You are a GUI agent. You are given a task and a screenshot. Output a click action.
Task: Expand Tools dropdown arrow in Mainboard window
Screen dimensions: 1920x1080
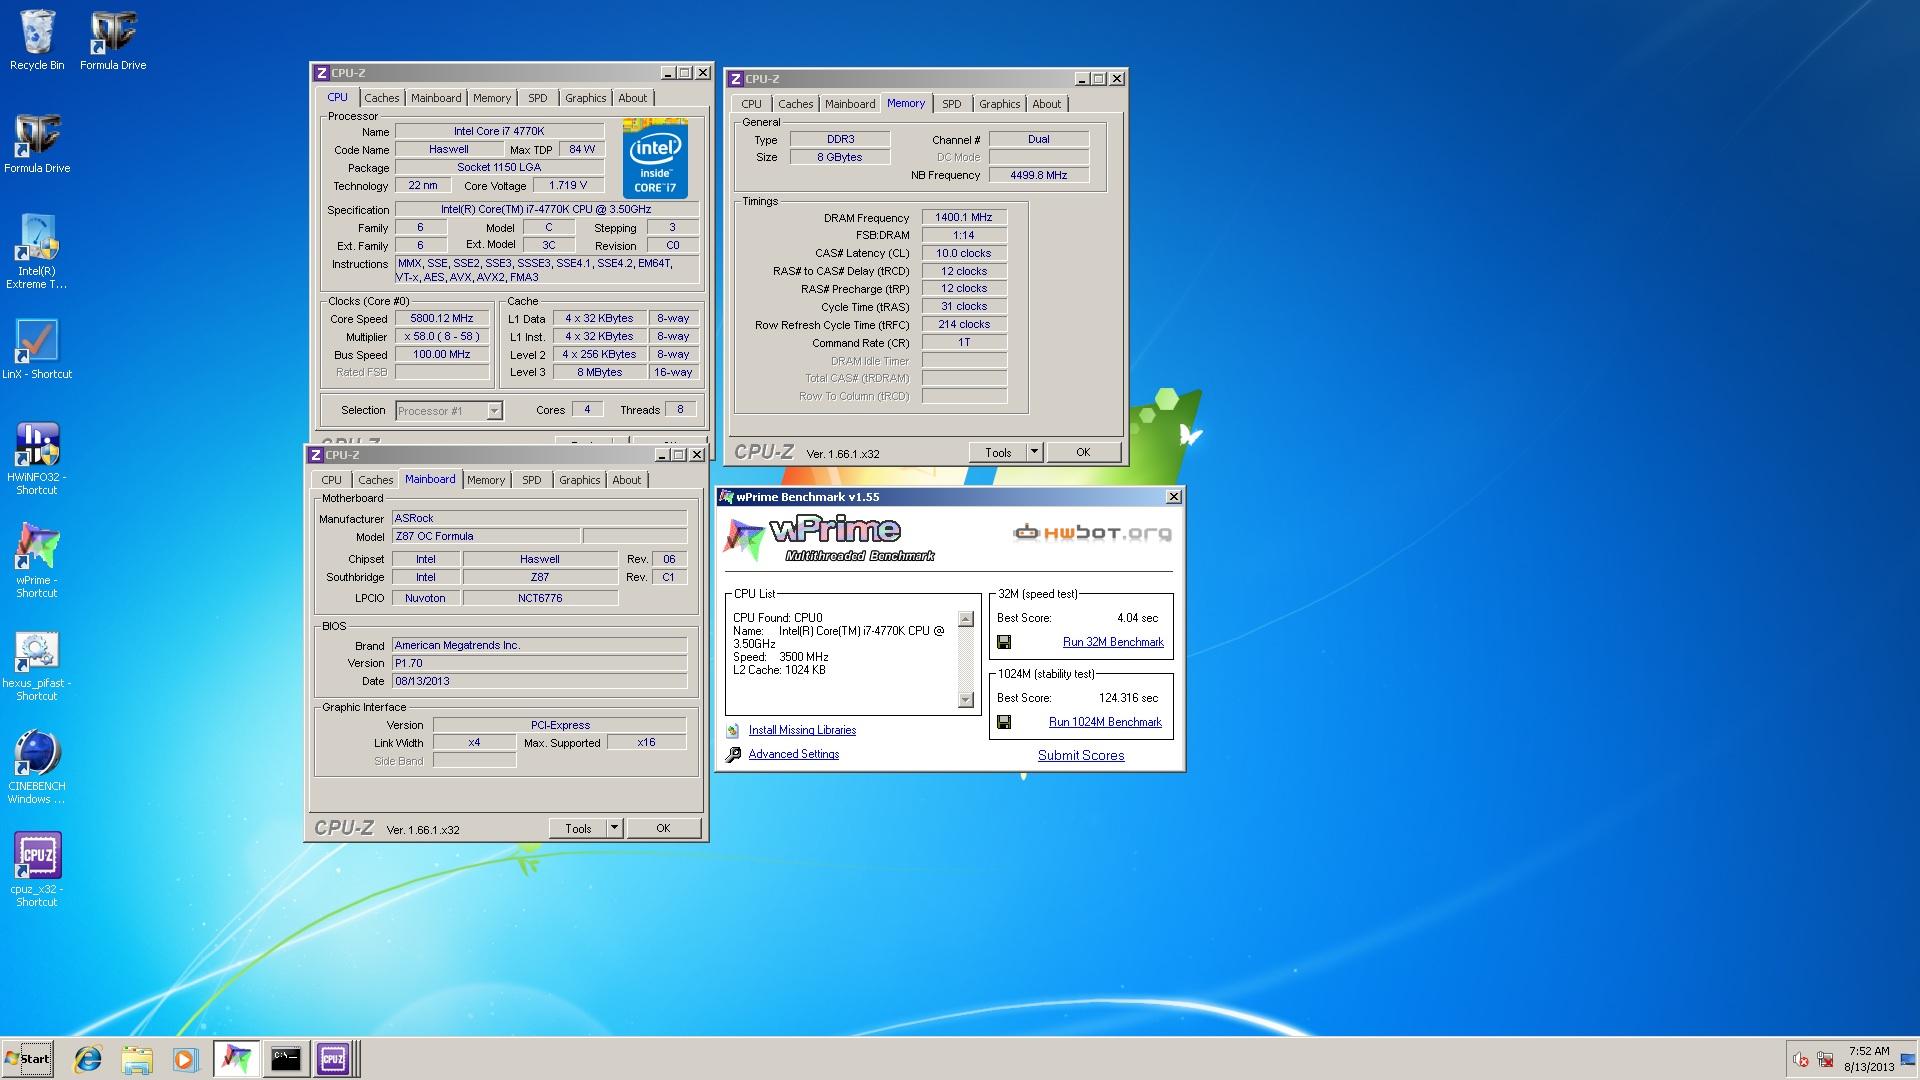(x=614, y=828)
